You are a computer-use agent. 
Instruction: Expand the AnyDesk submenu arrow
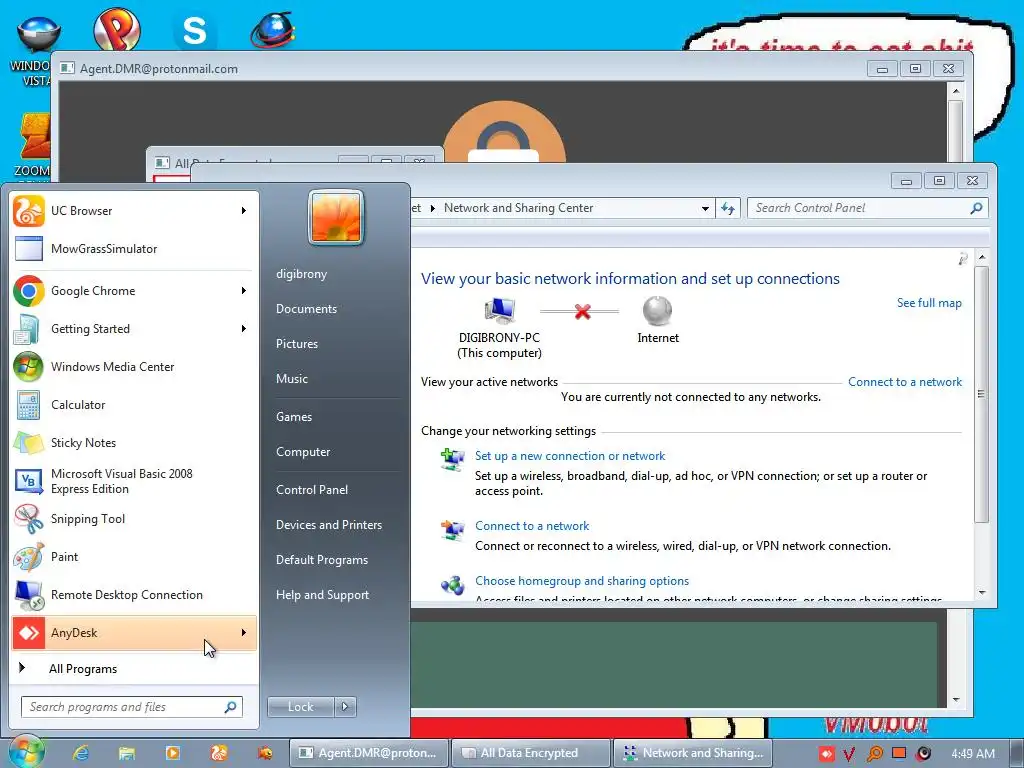[x=244, y=632]
